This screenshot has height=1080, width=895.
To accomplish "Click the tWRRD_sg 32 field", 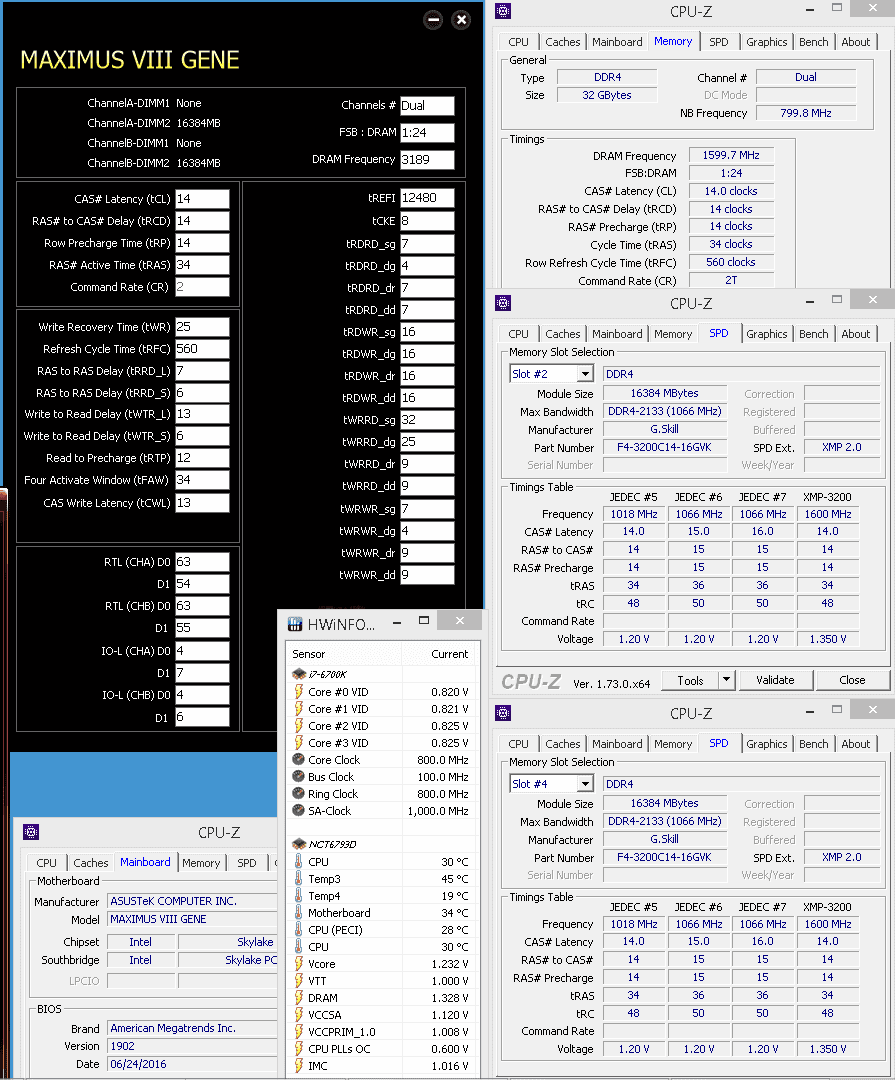I will point(427,420).
